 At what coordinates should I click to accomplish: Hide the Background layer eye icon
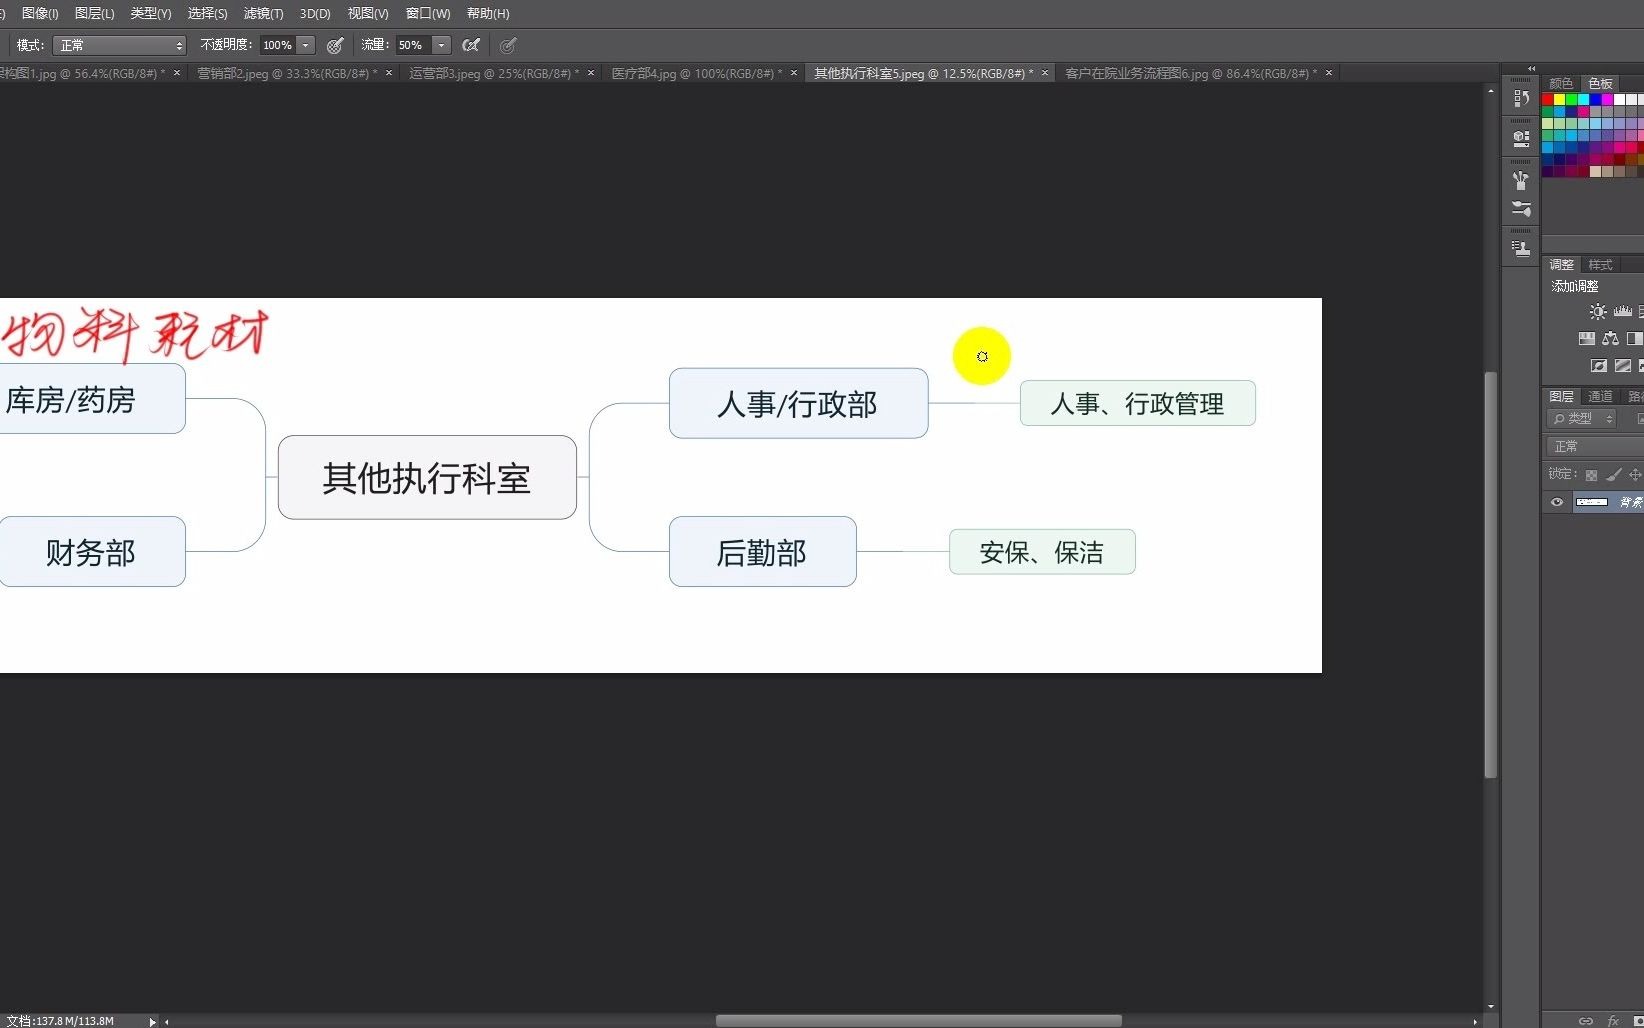pyautogui.click(x=1557, y=502)
